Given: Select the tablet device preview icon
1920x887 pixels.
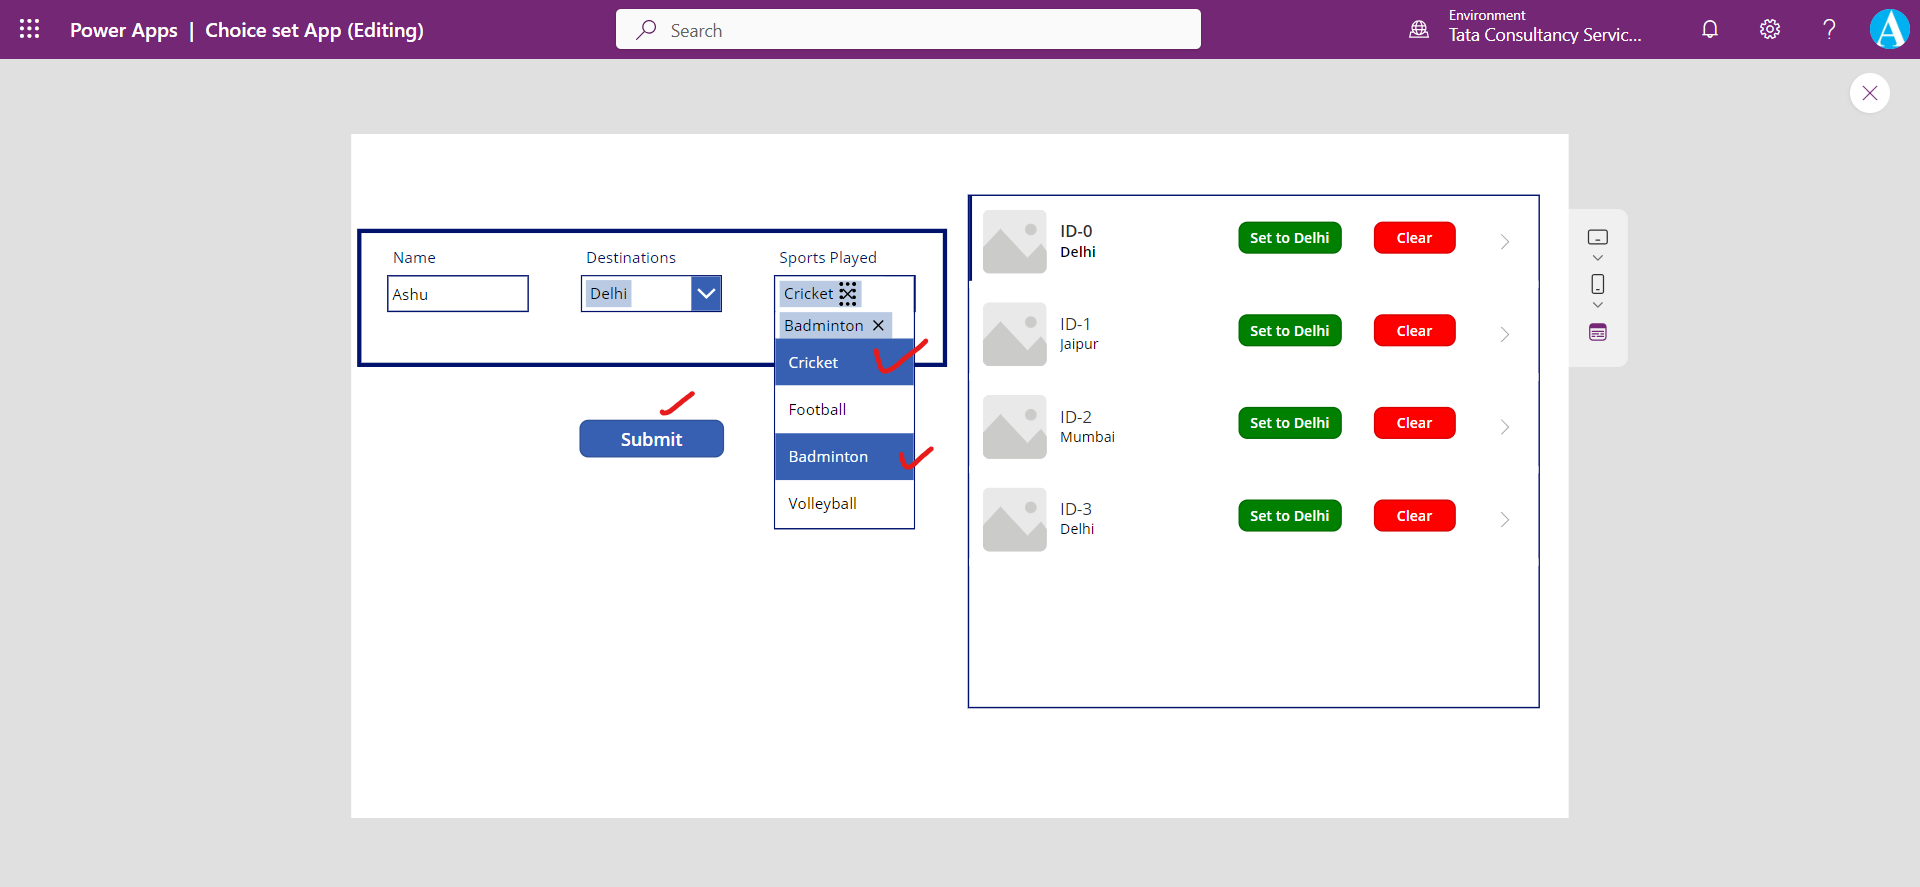Looking at the screenshot, I should pyautogui.click(x=1598, y=237).
